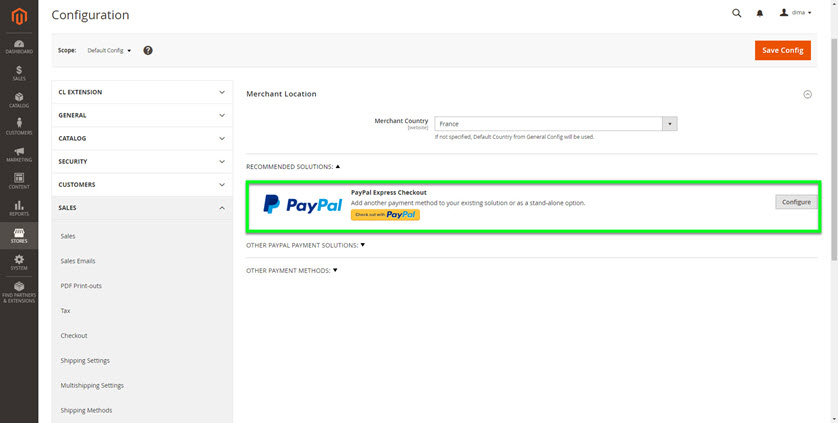Open the Stores storefront icon
Screen dimensions: 838x423
click(x=19, y=235)
